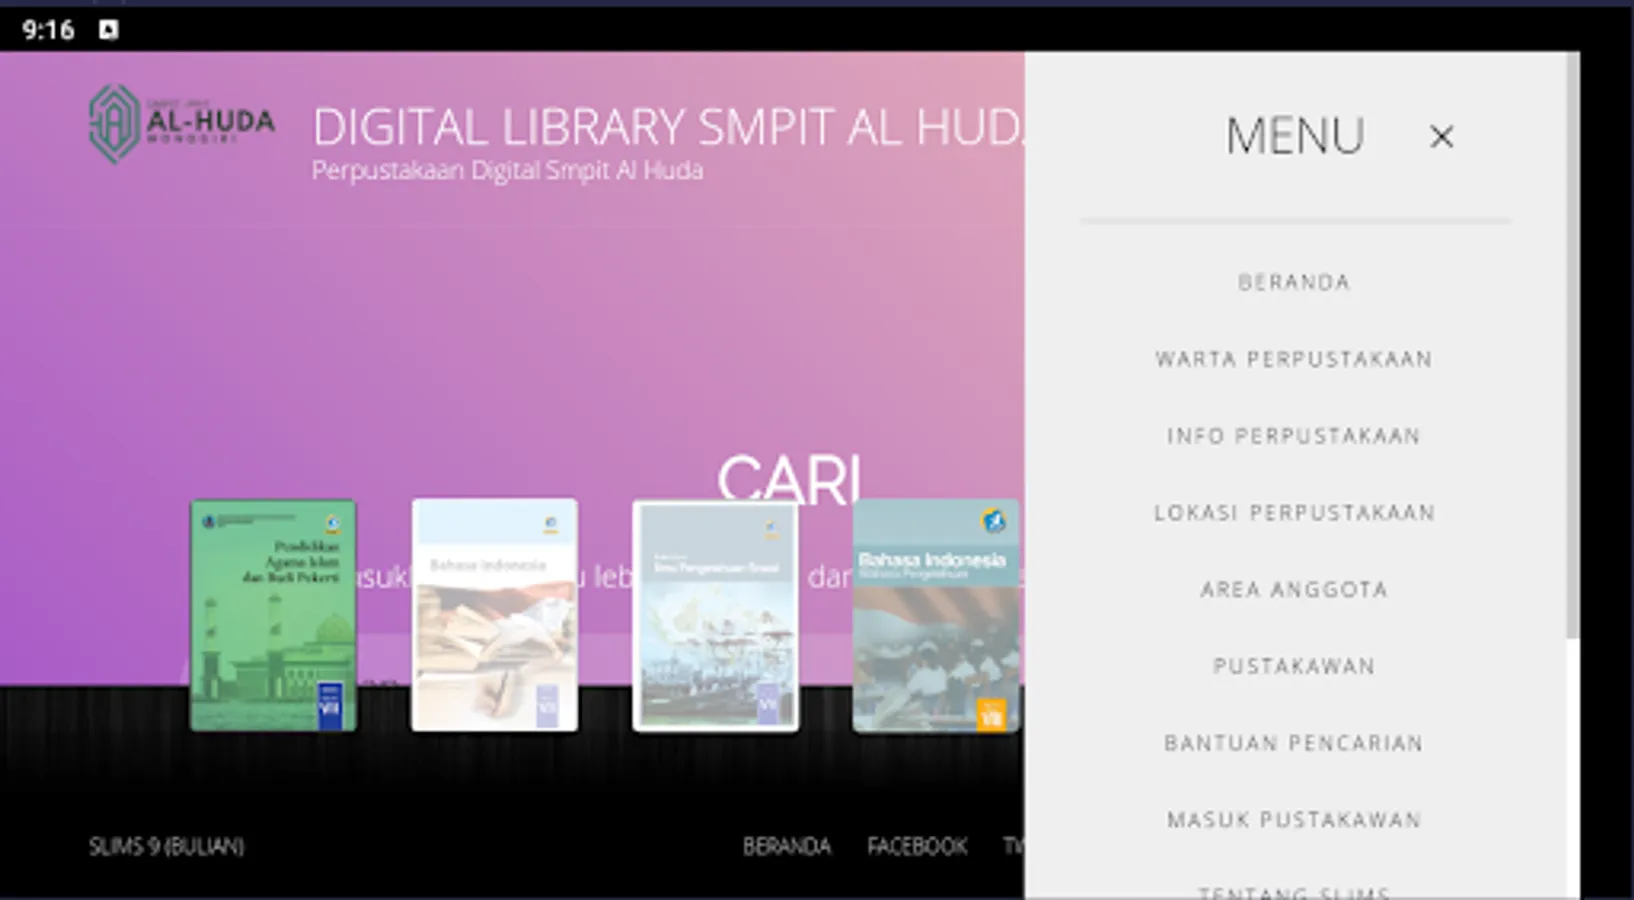The height and width of the screenshot is (900, 1634).
Task: Select Warta Perpustakaan menu item
Action: coord(1294,360)
